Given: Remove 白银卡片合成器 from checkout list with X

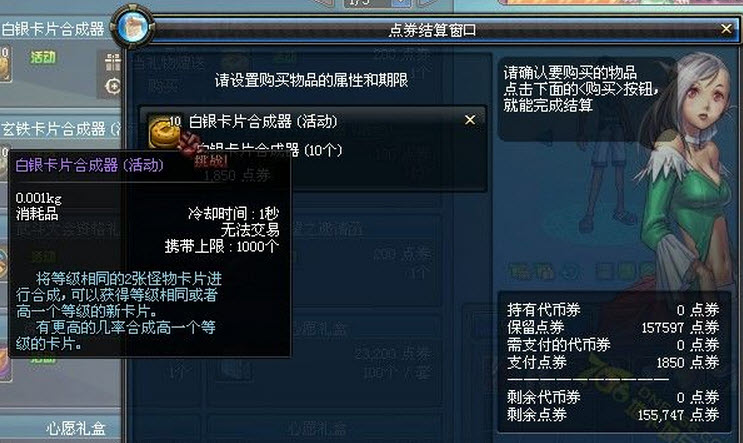Looking at the screenshot, I should pyautogui.click(x=470, y=120).
